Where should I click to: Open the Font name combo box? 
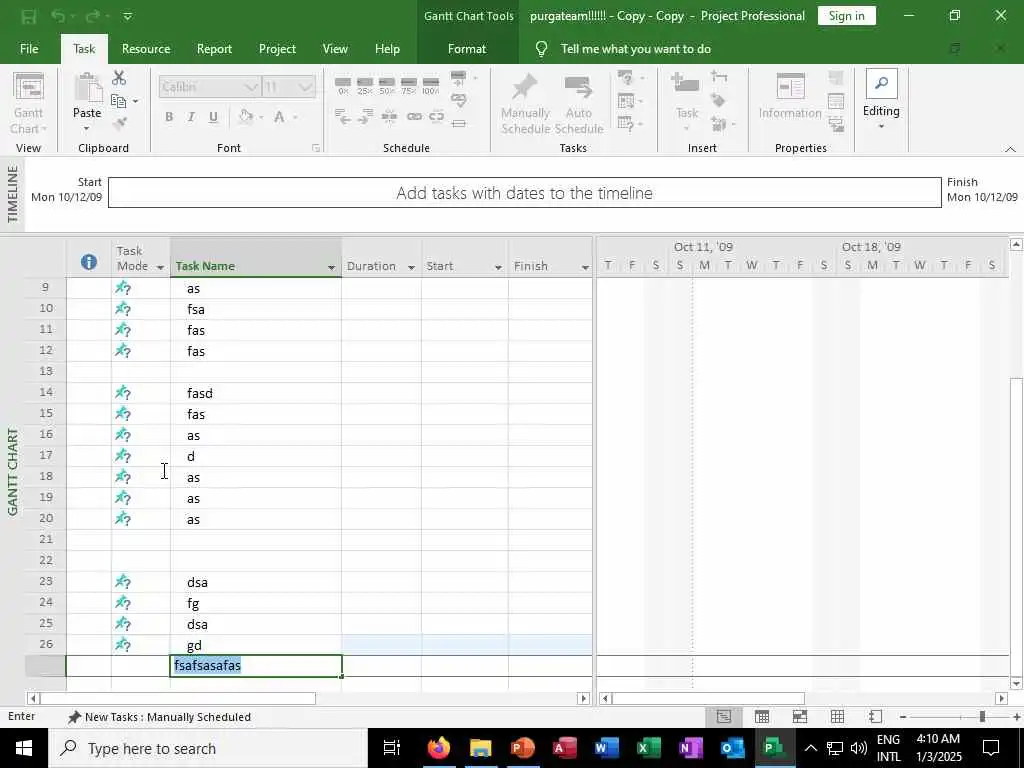click(x=210, y=87)
